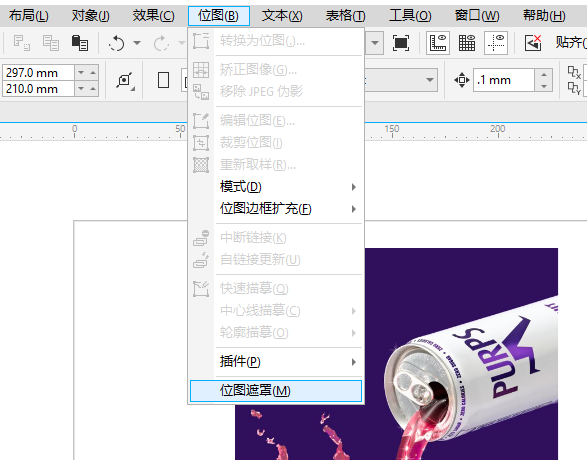This screenshot has width=587, height=460.
Task: Increase page width with up arrow
Action: [93, 73]
